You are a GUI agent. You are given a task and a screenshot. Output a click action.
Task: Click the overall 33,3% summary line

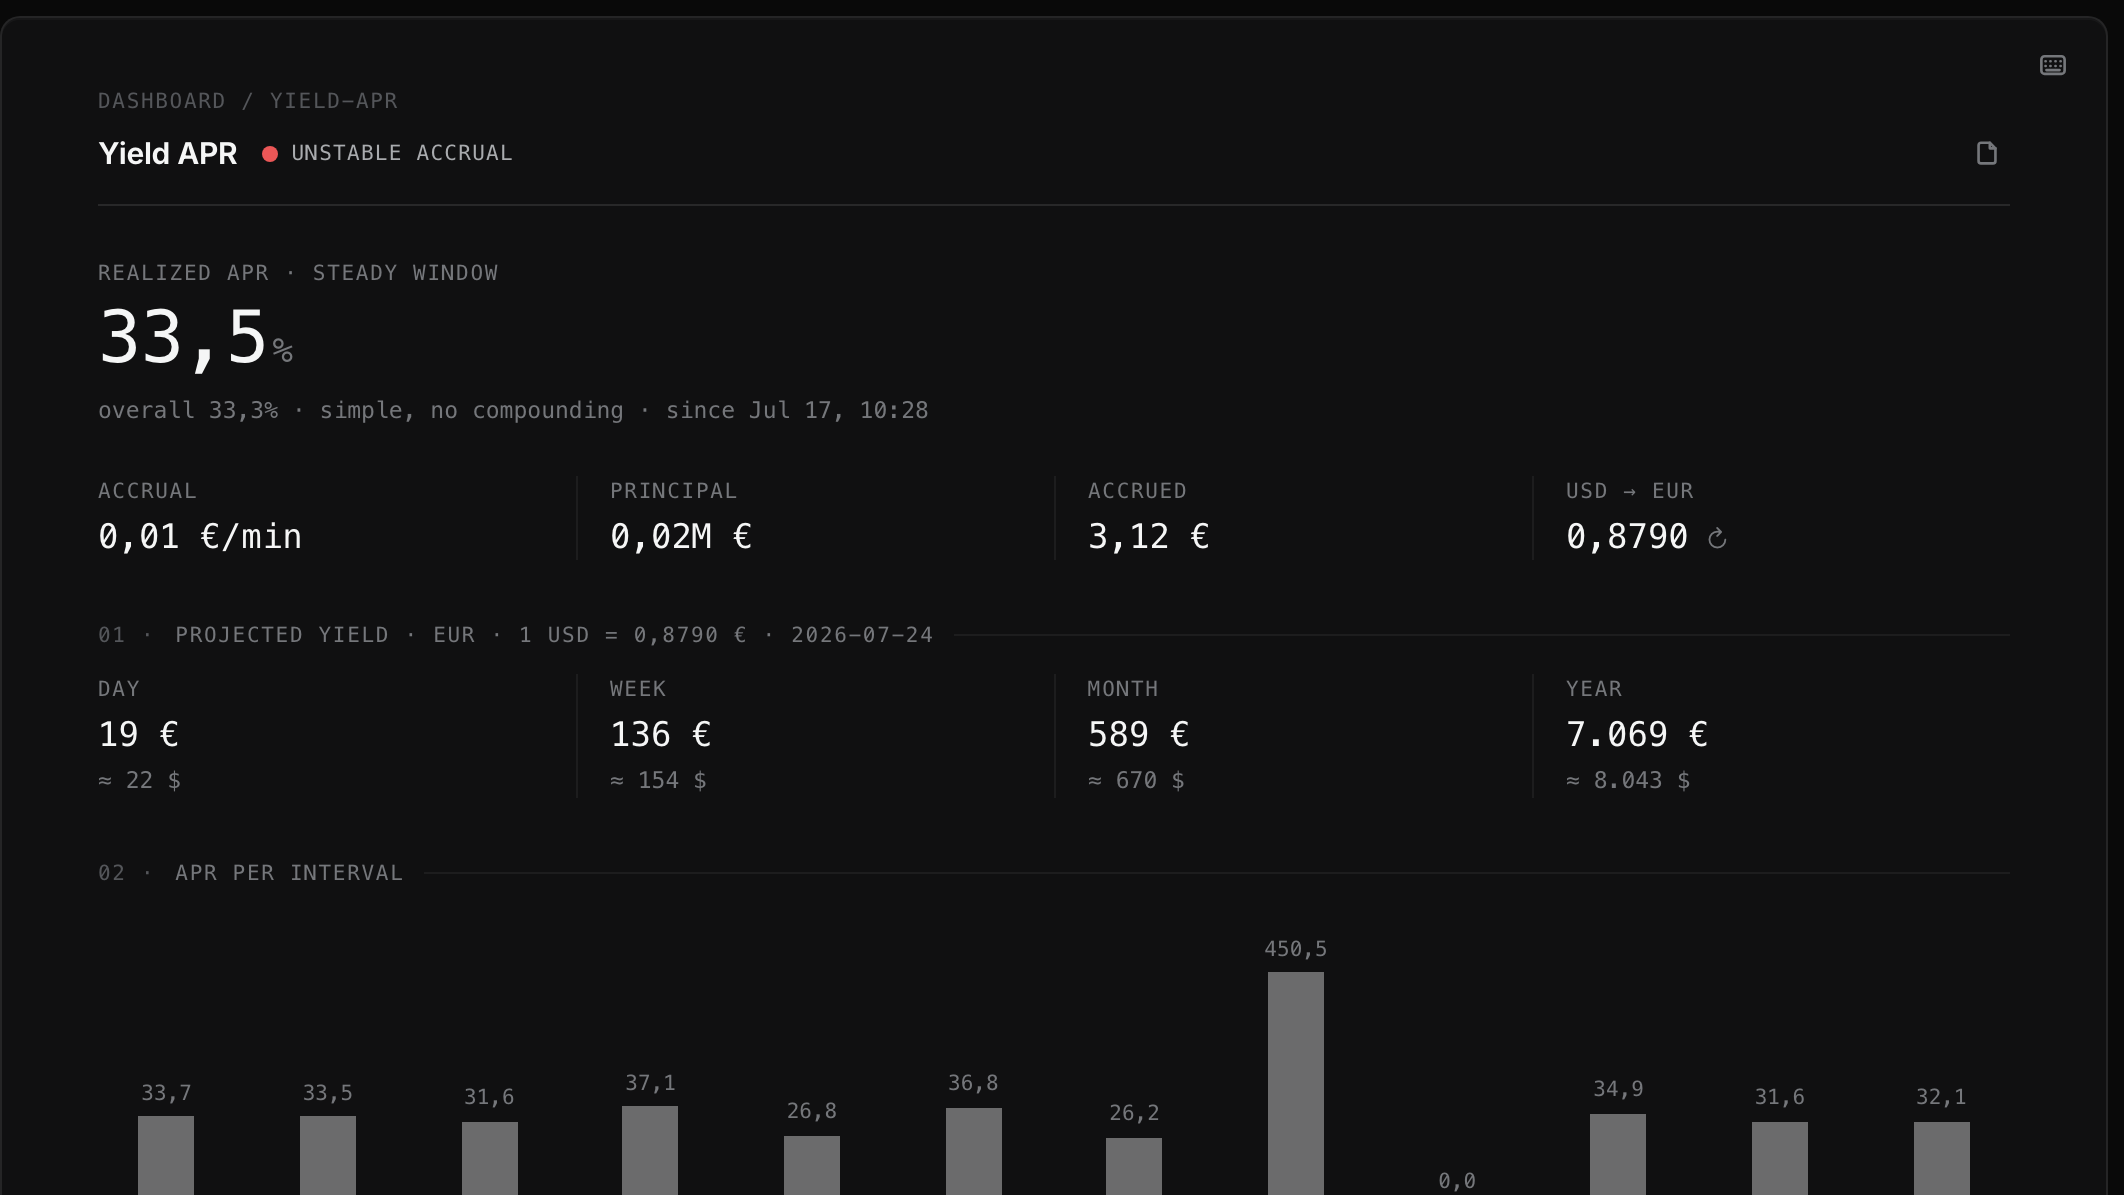click(513, 411)
